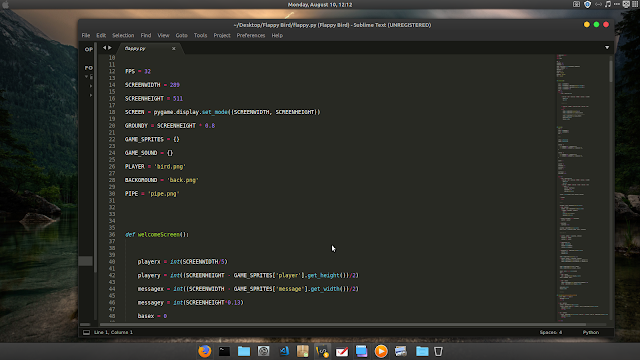Open Firefox from the dock
Viewport: 640px width, 360px height.
204,351
